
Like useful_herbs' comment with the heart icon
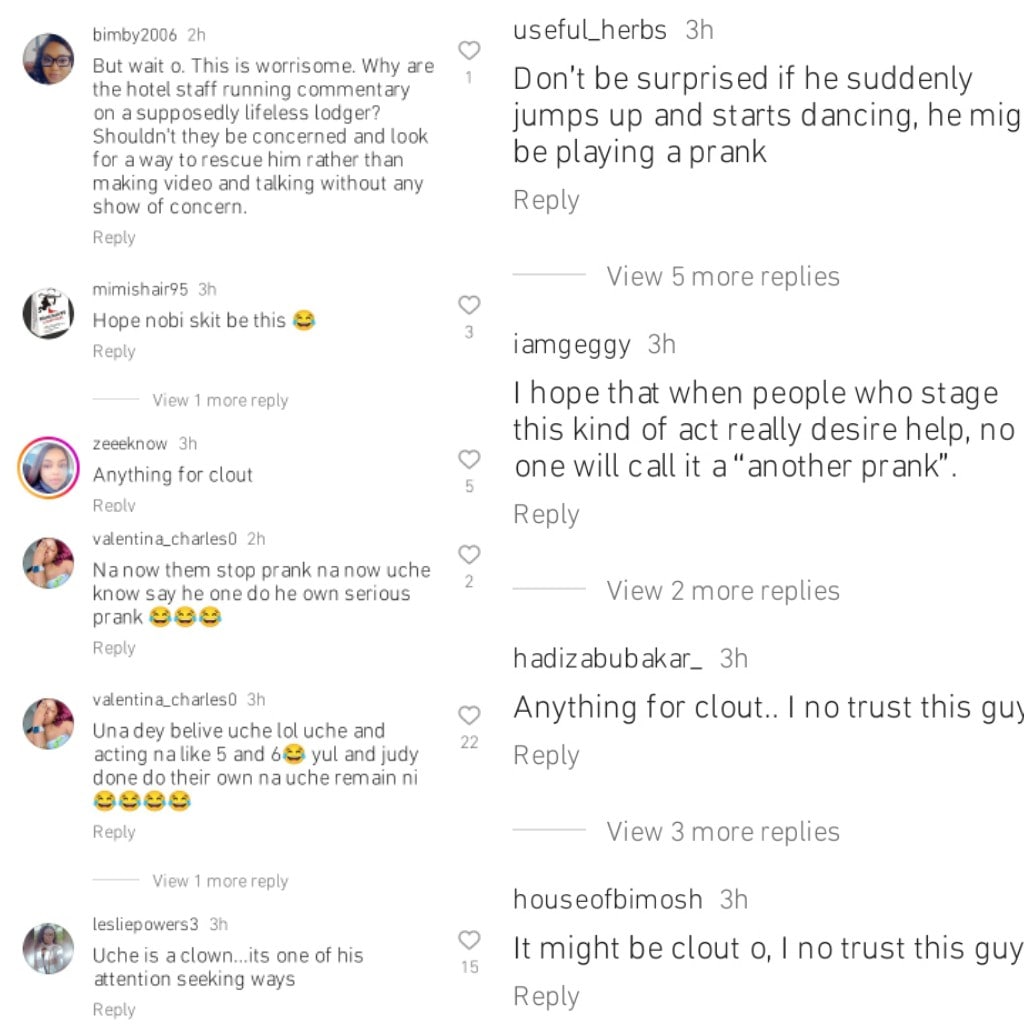tap(469, 48)
